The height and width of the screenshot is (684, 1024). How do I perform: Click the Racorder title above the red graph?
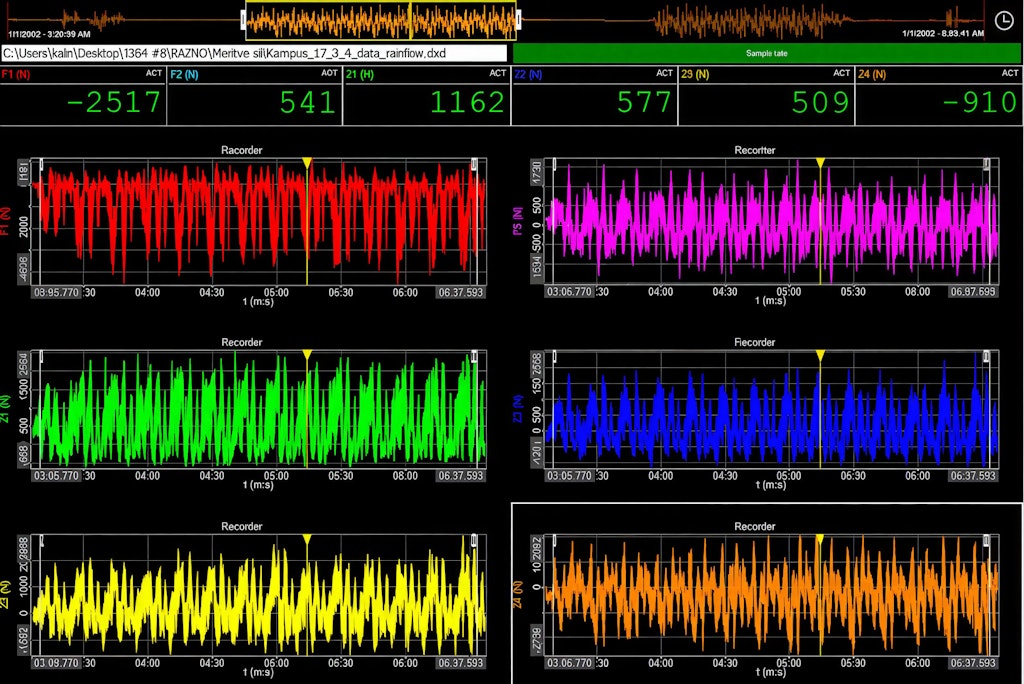[x=242, y=150]
